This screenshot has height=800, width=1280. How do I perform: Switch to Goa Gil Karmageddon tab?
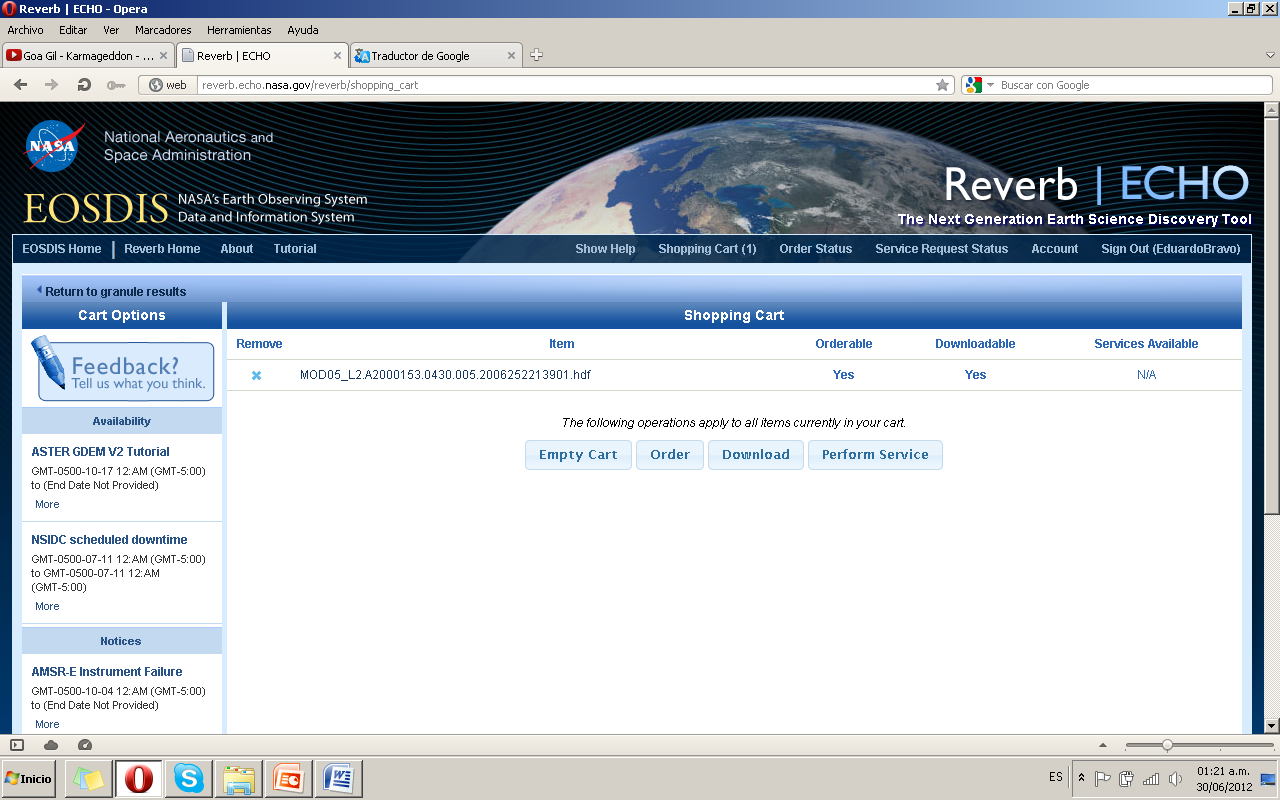(88, 56)
